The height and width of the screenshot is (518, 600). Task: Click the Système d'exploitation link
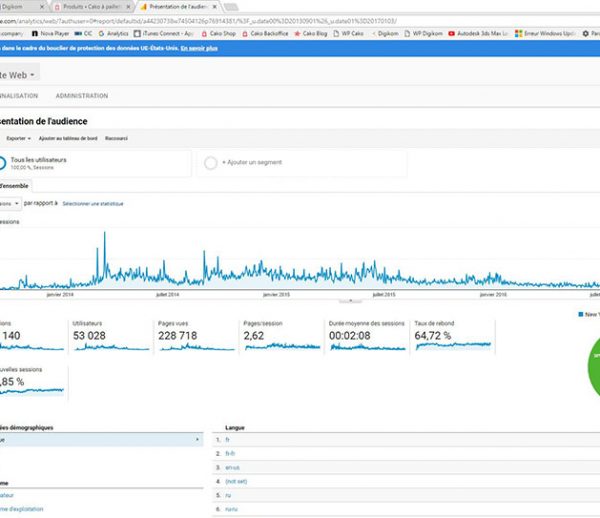pyautogui.click(x=21, y=509)
